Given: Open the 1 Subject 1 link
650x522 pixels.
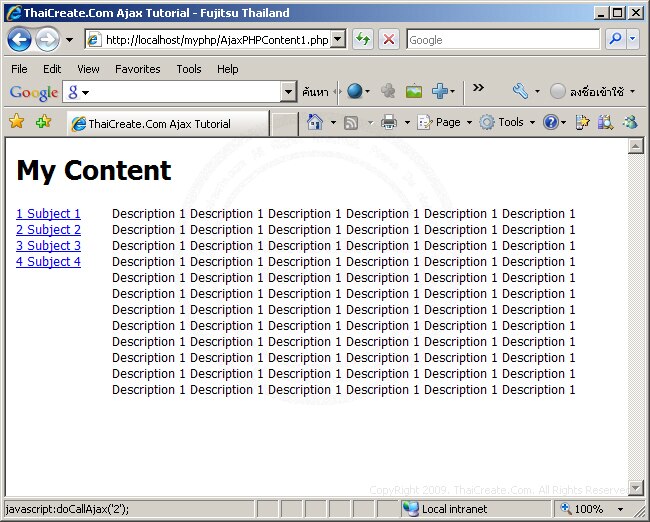Looking at the screenshot, I should [x=49, y=214].
